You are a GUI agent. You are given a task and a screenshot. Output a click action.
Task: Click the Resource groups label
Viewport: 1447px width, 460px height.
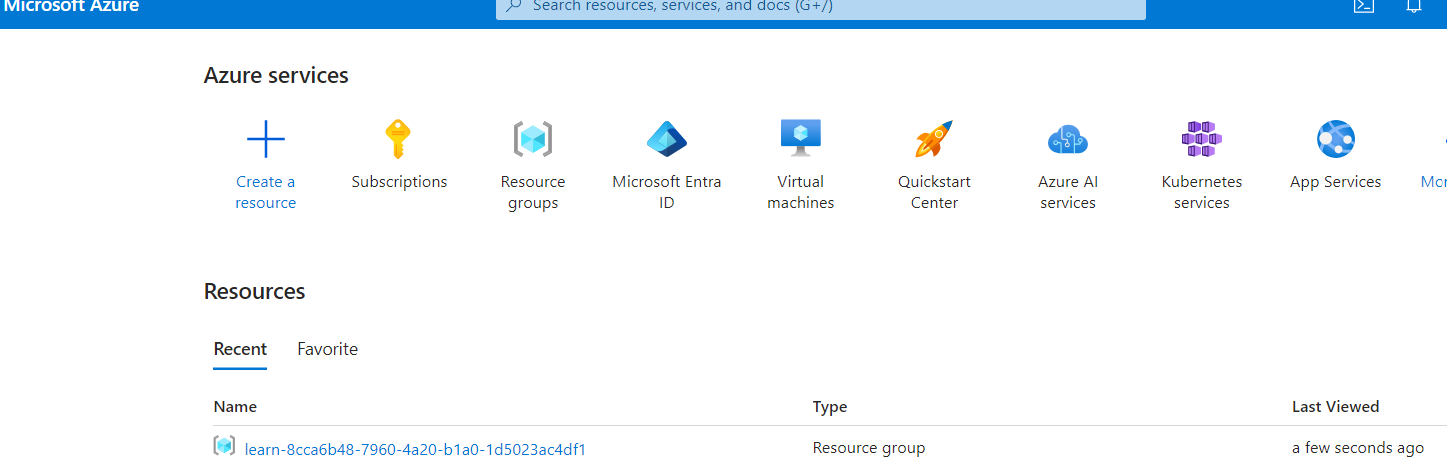click(x=533, y=192)
